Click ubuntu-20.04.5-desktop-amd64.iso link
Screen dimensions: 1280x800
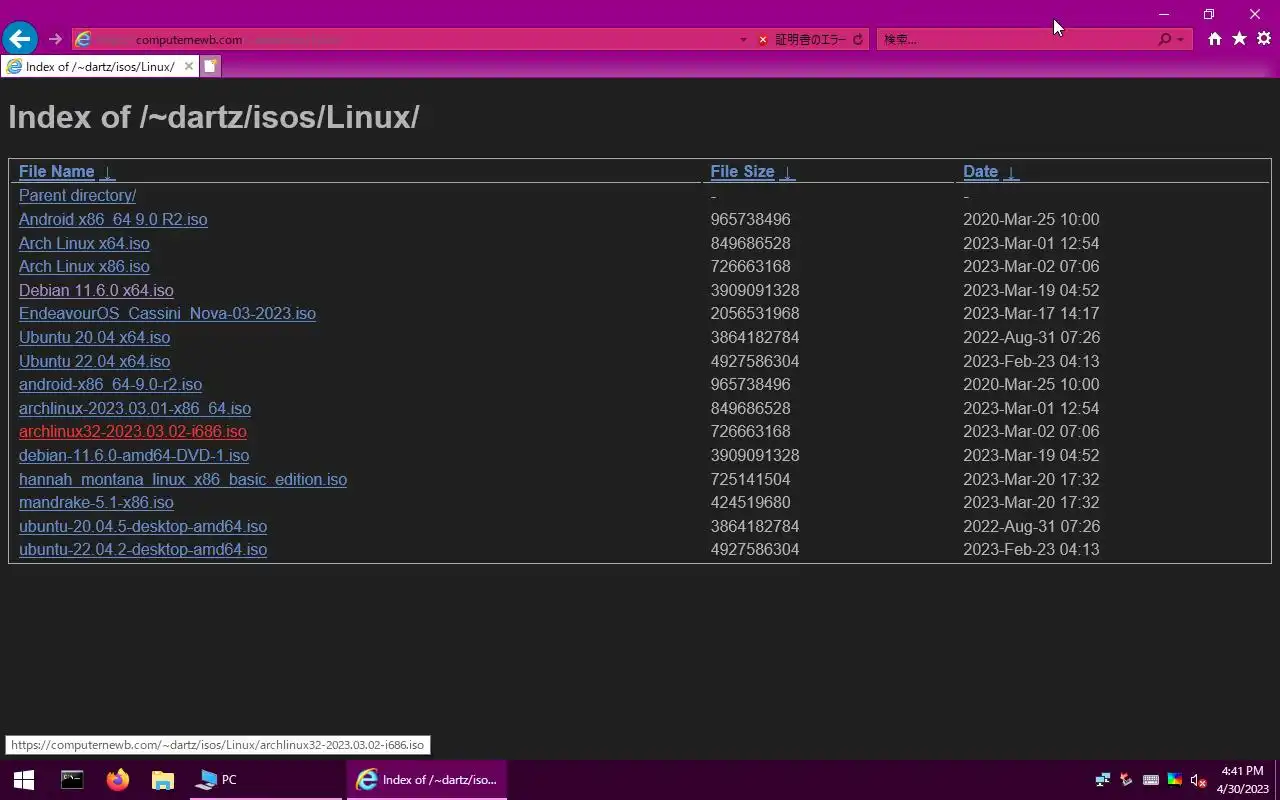click(143, 527)
